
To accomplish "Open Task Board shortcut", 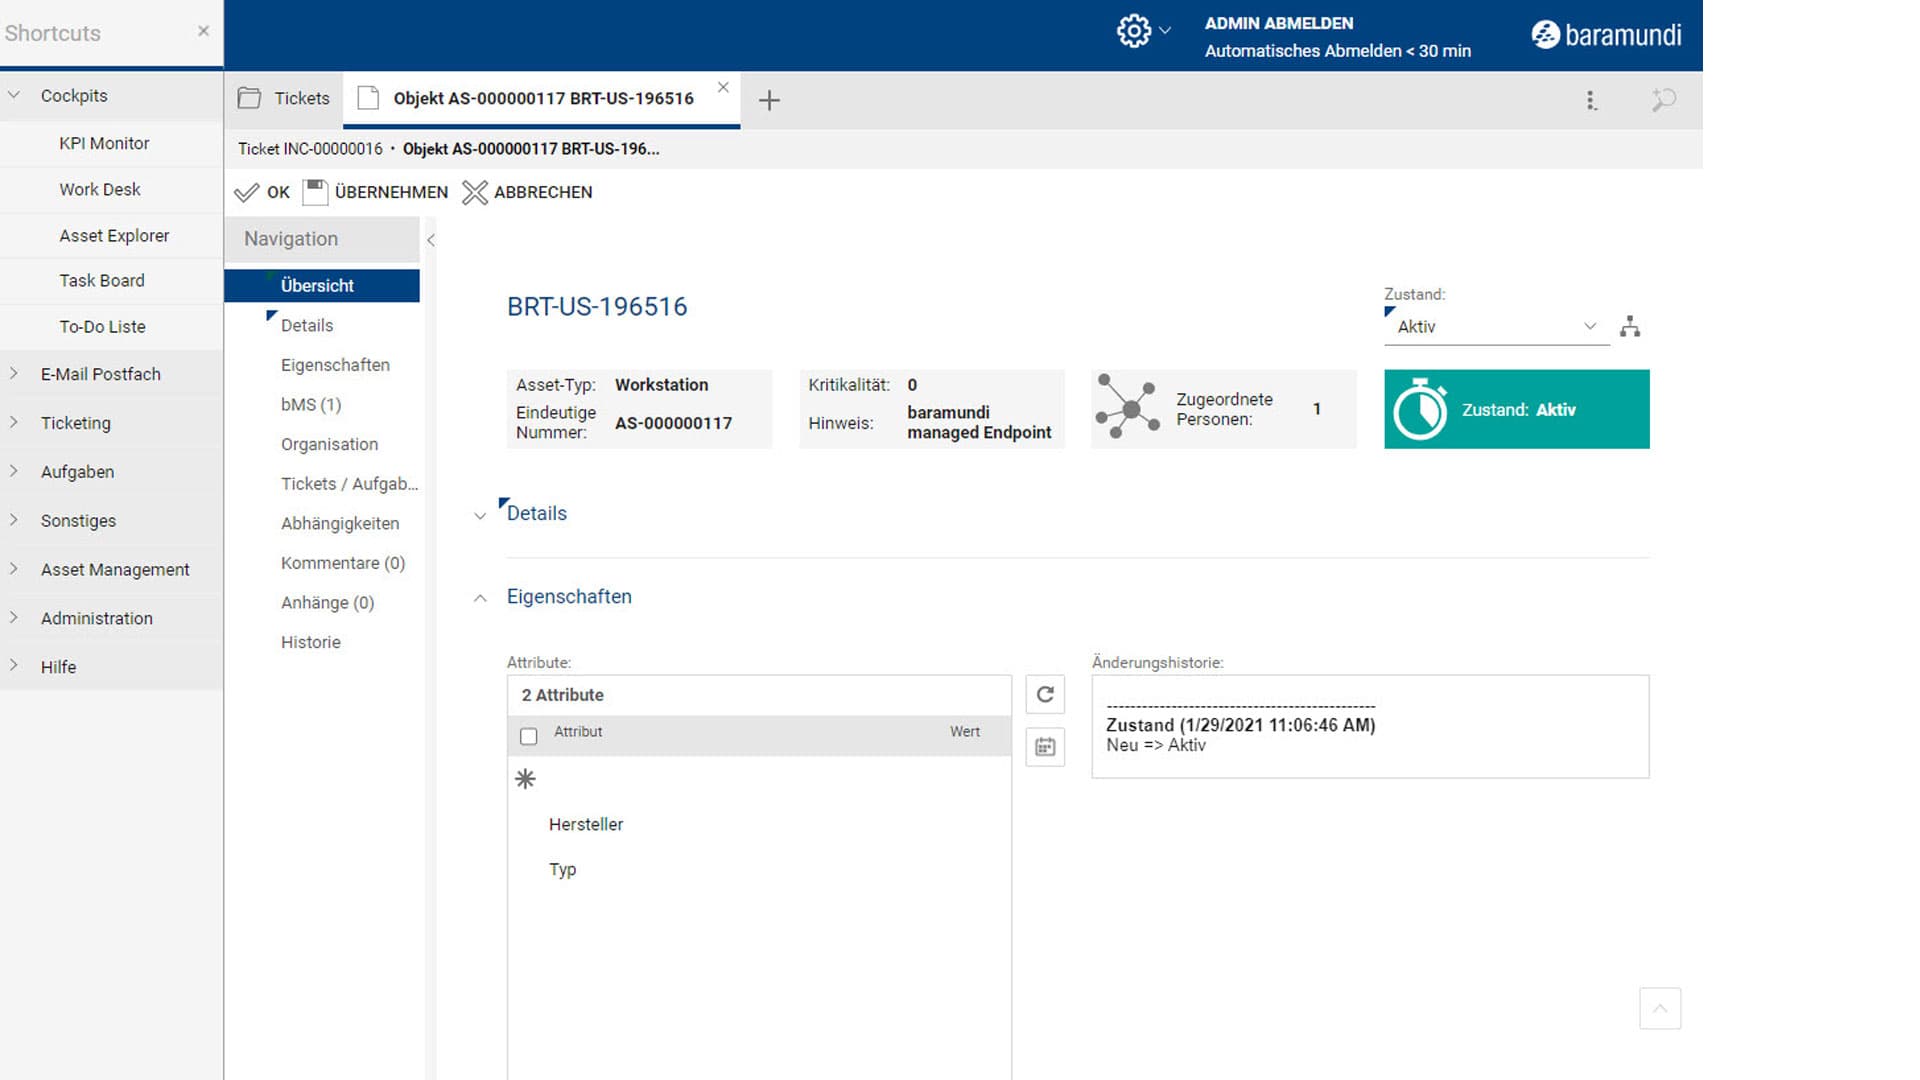I will (x=102, y=280).
